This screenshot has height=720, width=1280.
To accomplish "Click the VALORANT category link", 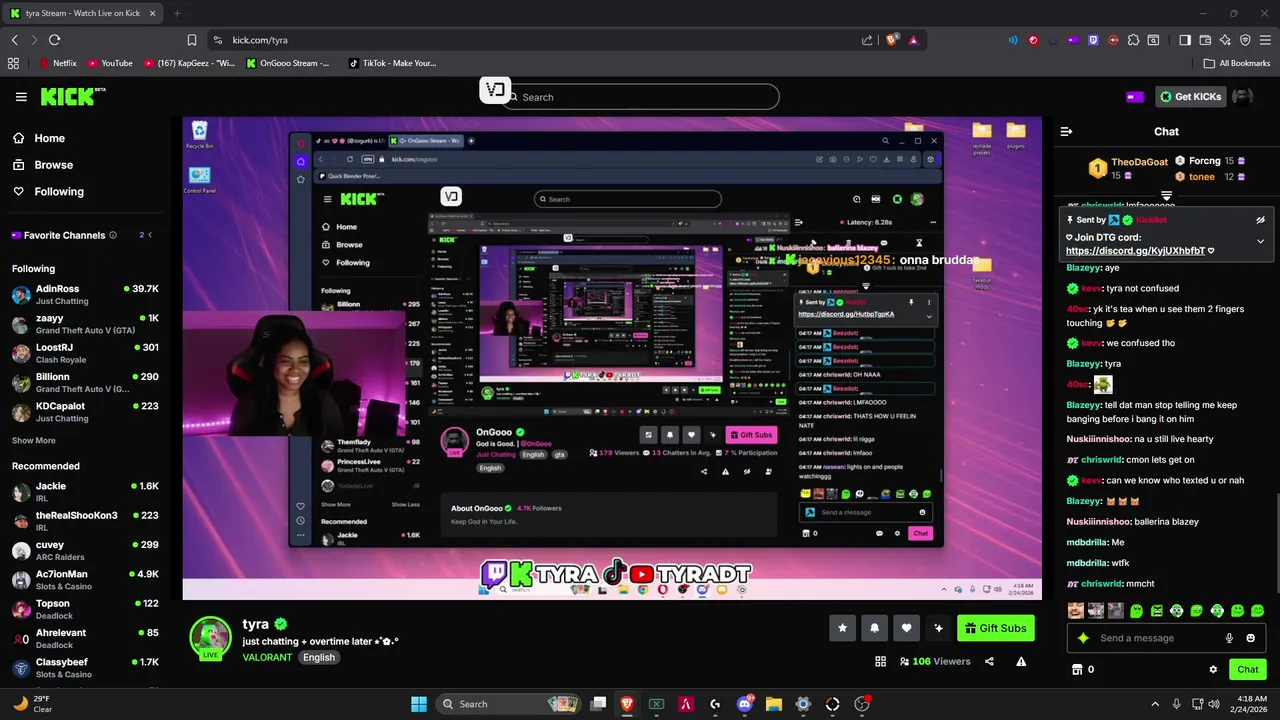I will [x=267, y=657].
